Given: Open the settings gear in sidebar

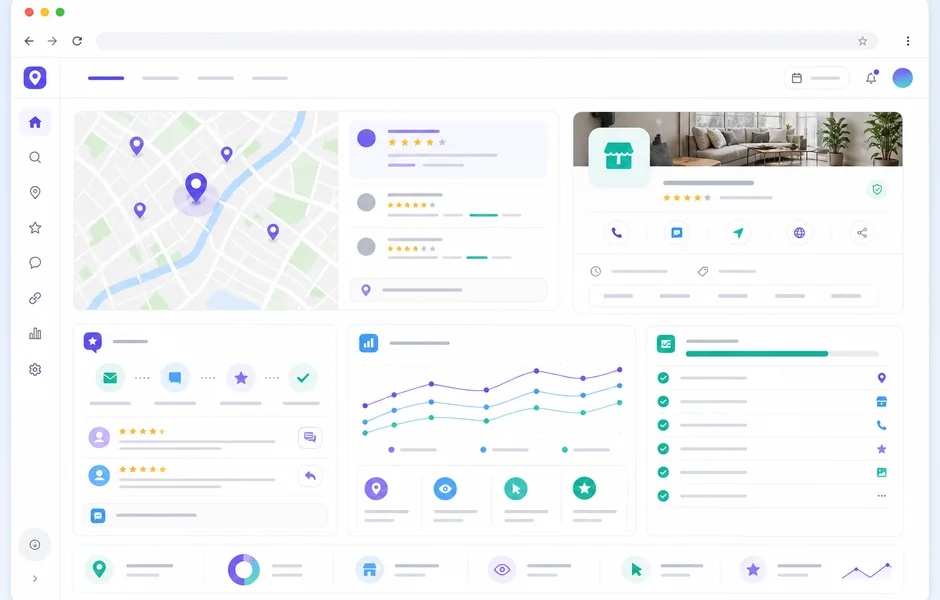Looking at the screenshot, I should click(x=35, y=369).
